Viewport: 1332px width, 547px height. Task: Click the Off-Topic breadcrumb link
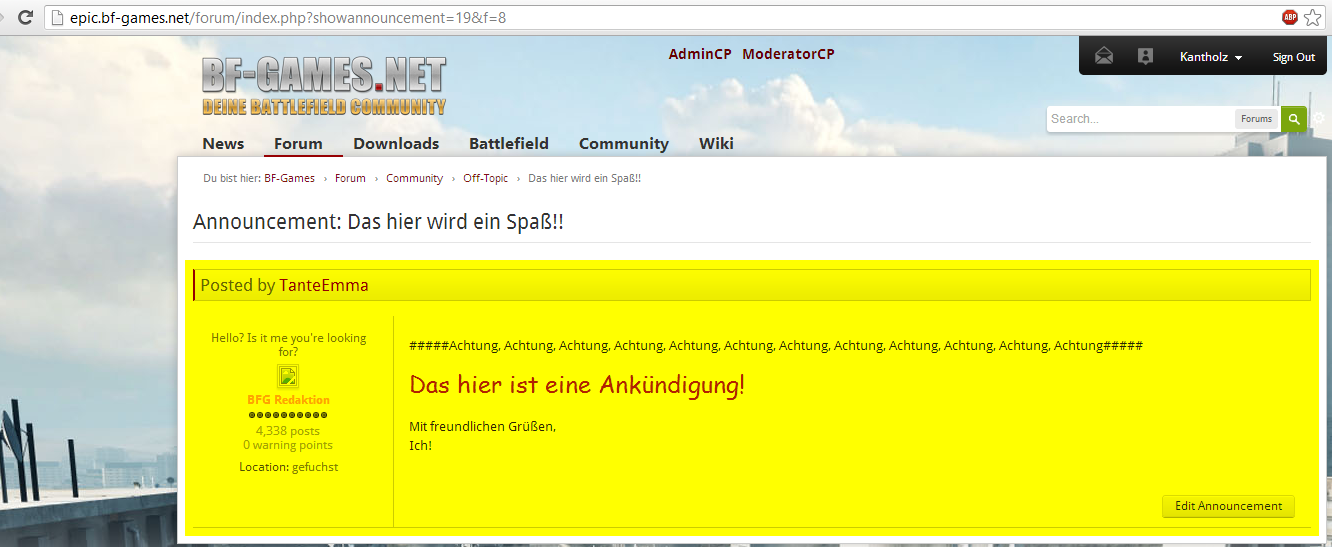point(485,178)
